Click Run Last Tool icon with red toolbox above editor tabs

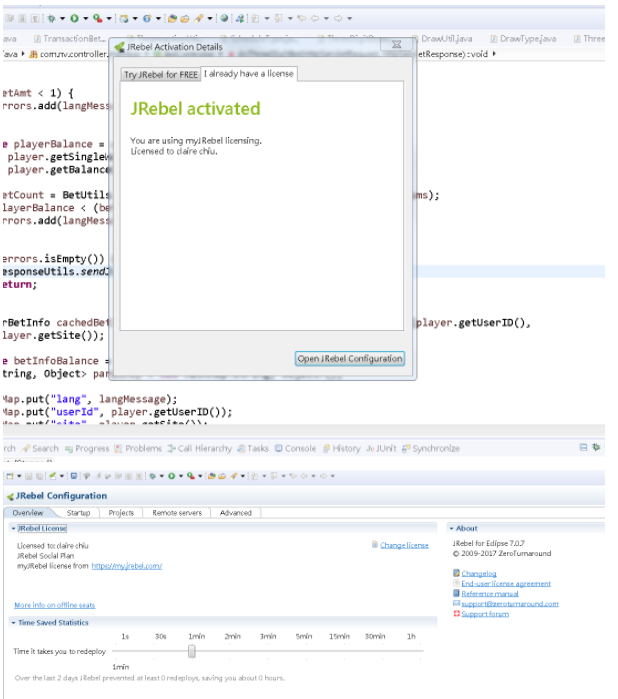[98, 18]
